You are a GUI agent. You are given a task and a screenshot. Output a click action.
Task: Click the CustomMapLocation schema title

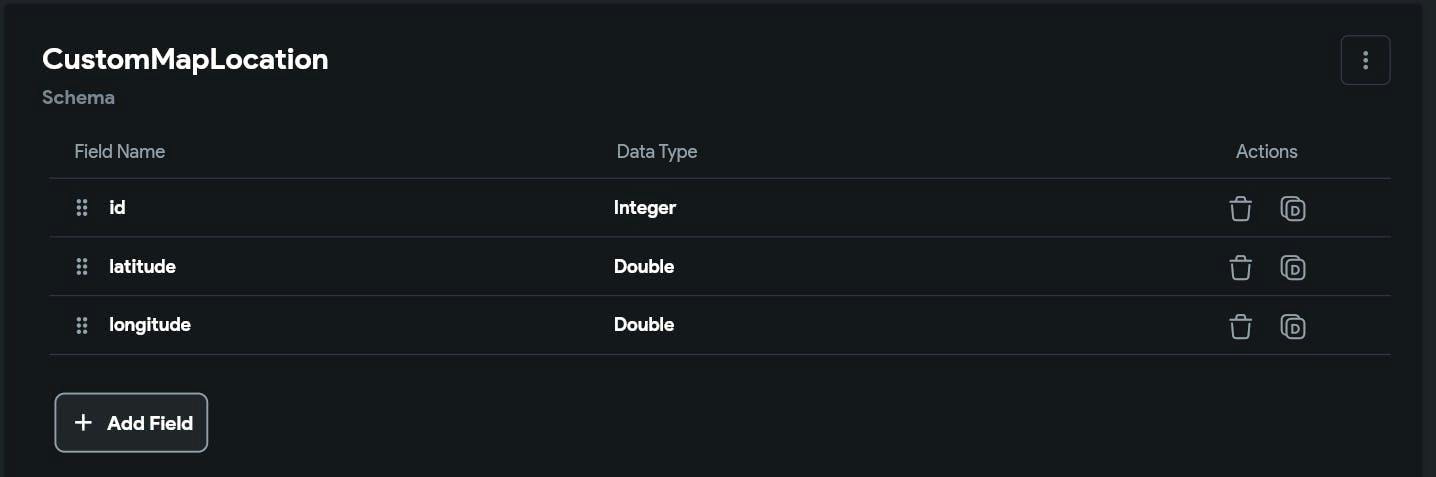185,59
